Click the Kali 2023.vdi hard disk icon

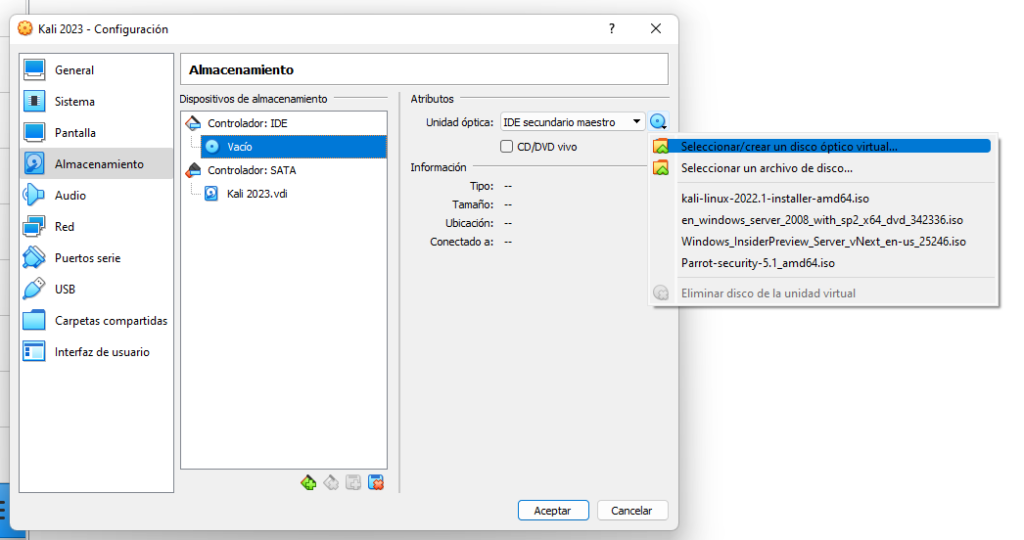coord(212,193)
